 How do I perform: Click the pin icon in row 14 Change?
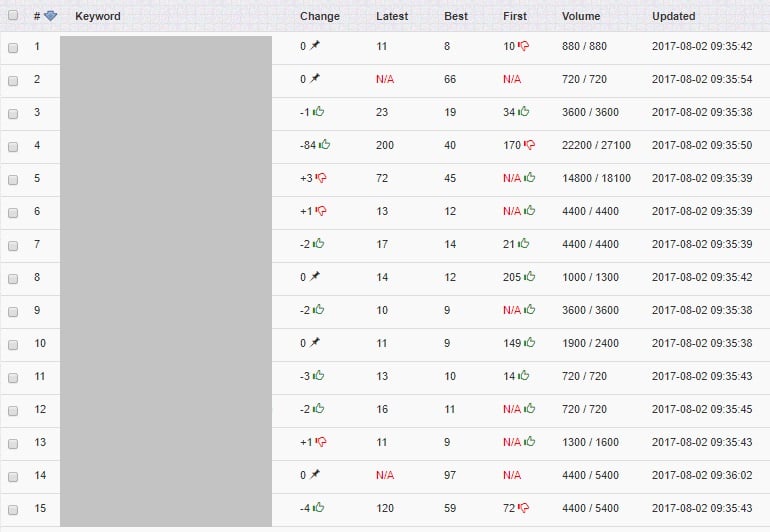tap(315, 474)
